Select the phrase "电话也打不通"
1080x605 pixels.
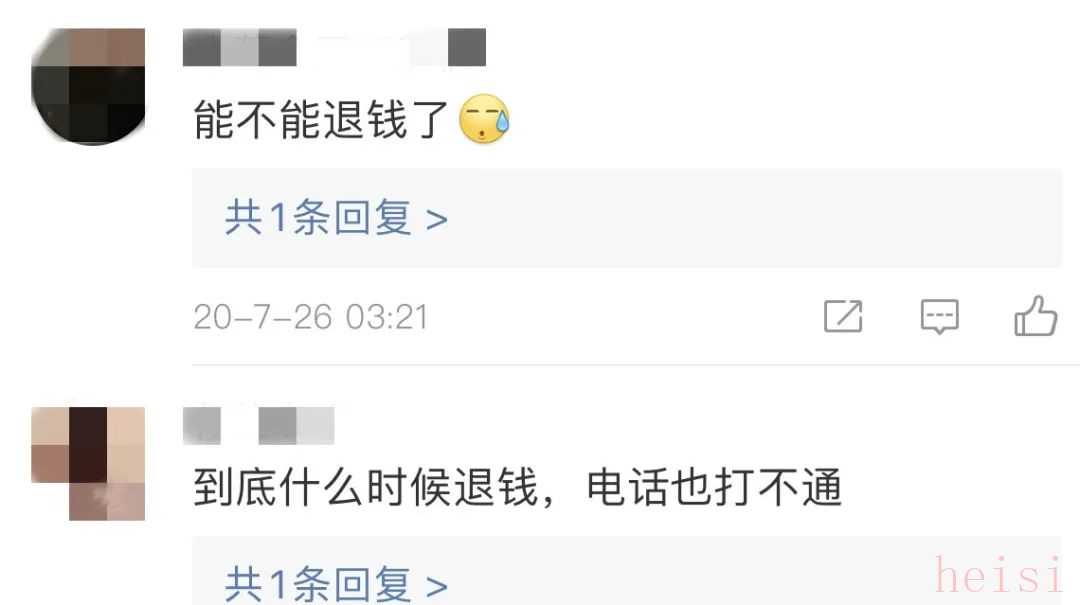click(714, 487)
